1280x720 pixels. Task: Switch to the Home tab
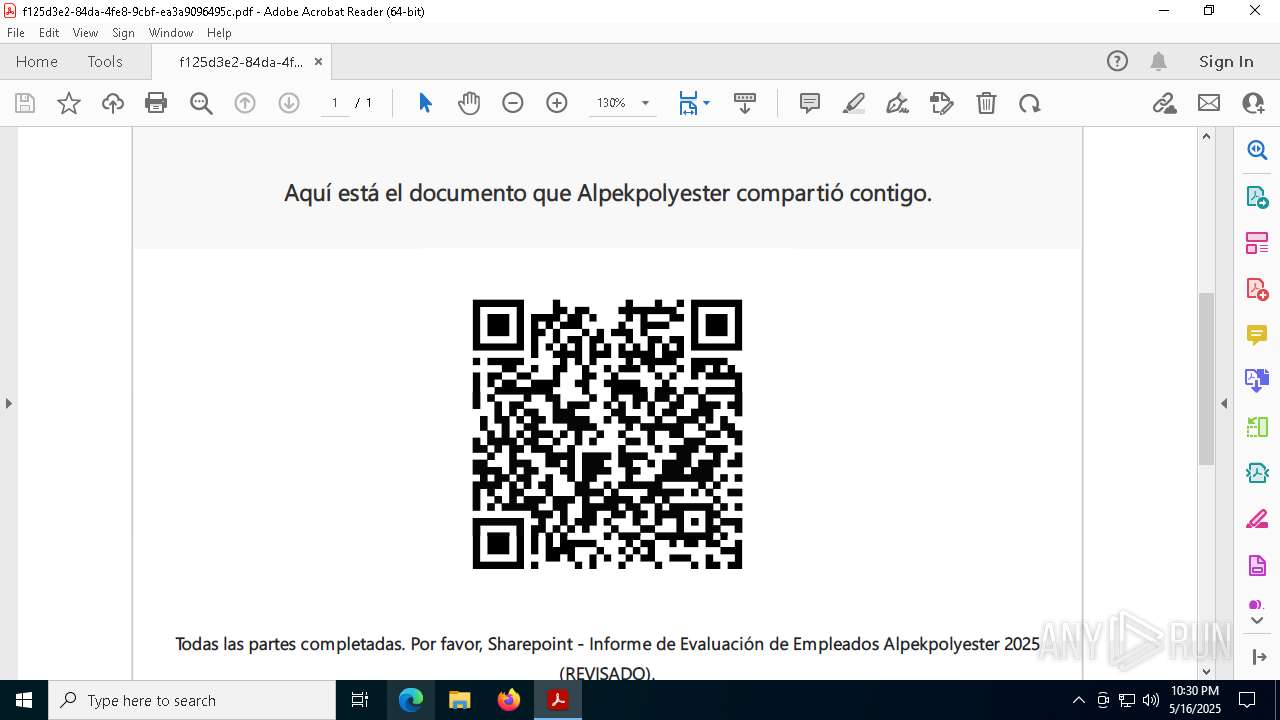click(x=37, y=61)
